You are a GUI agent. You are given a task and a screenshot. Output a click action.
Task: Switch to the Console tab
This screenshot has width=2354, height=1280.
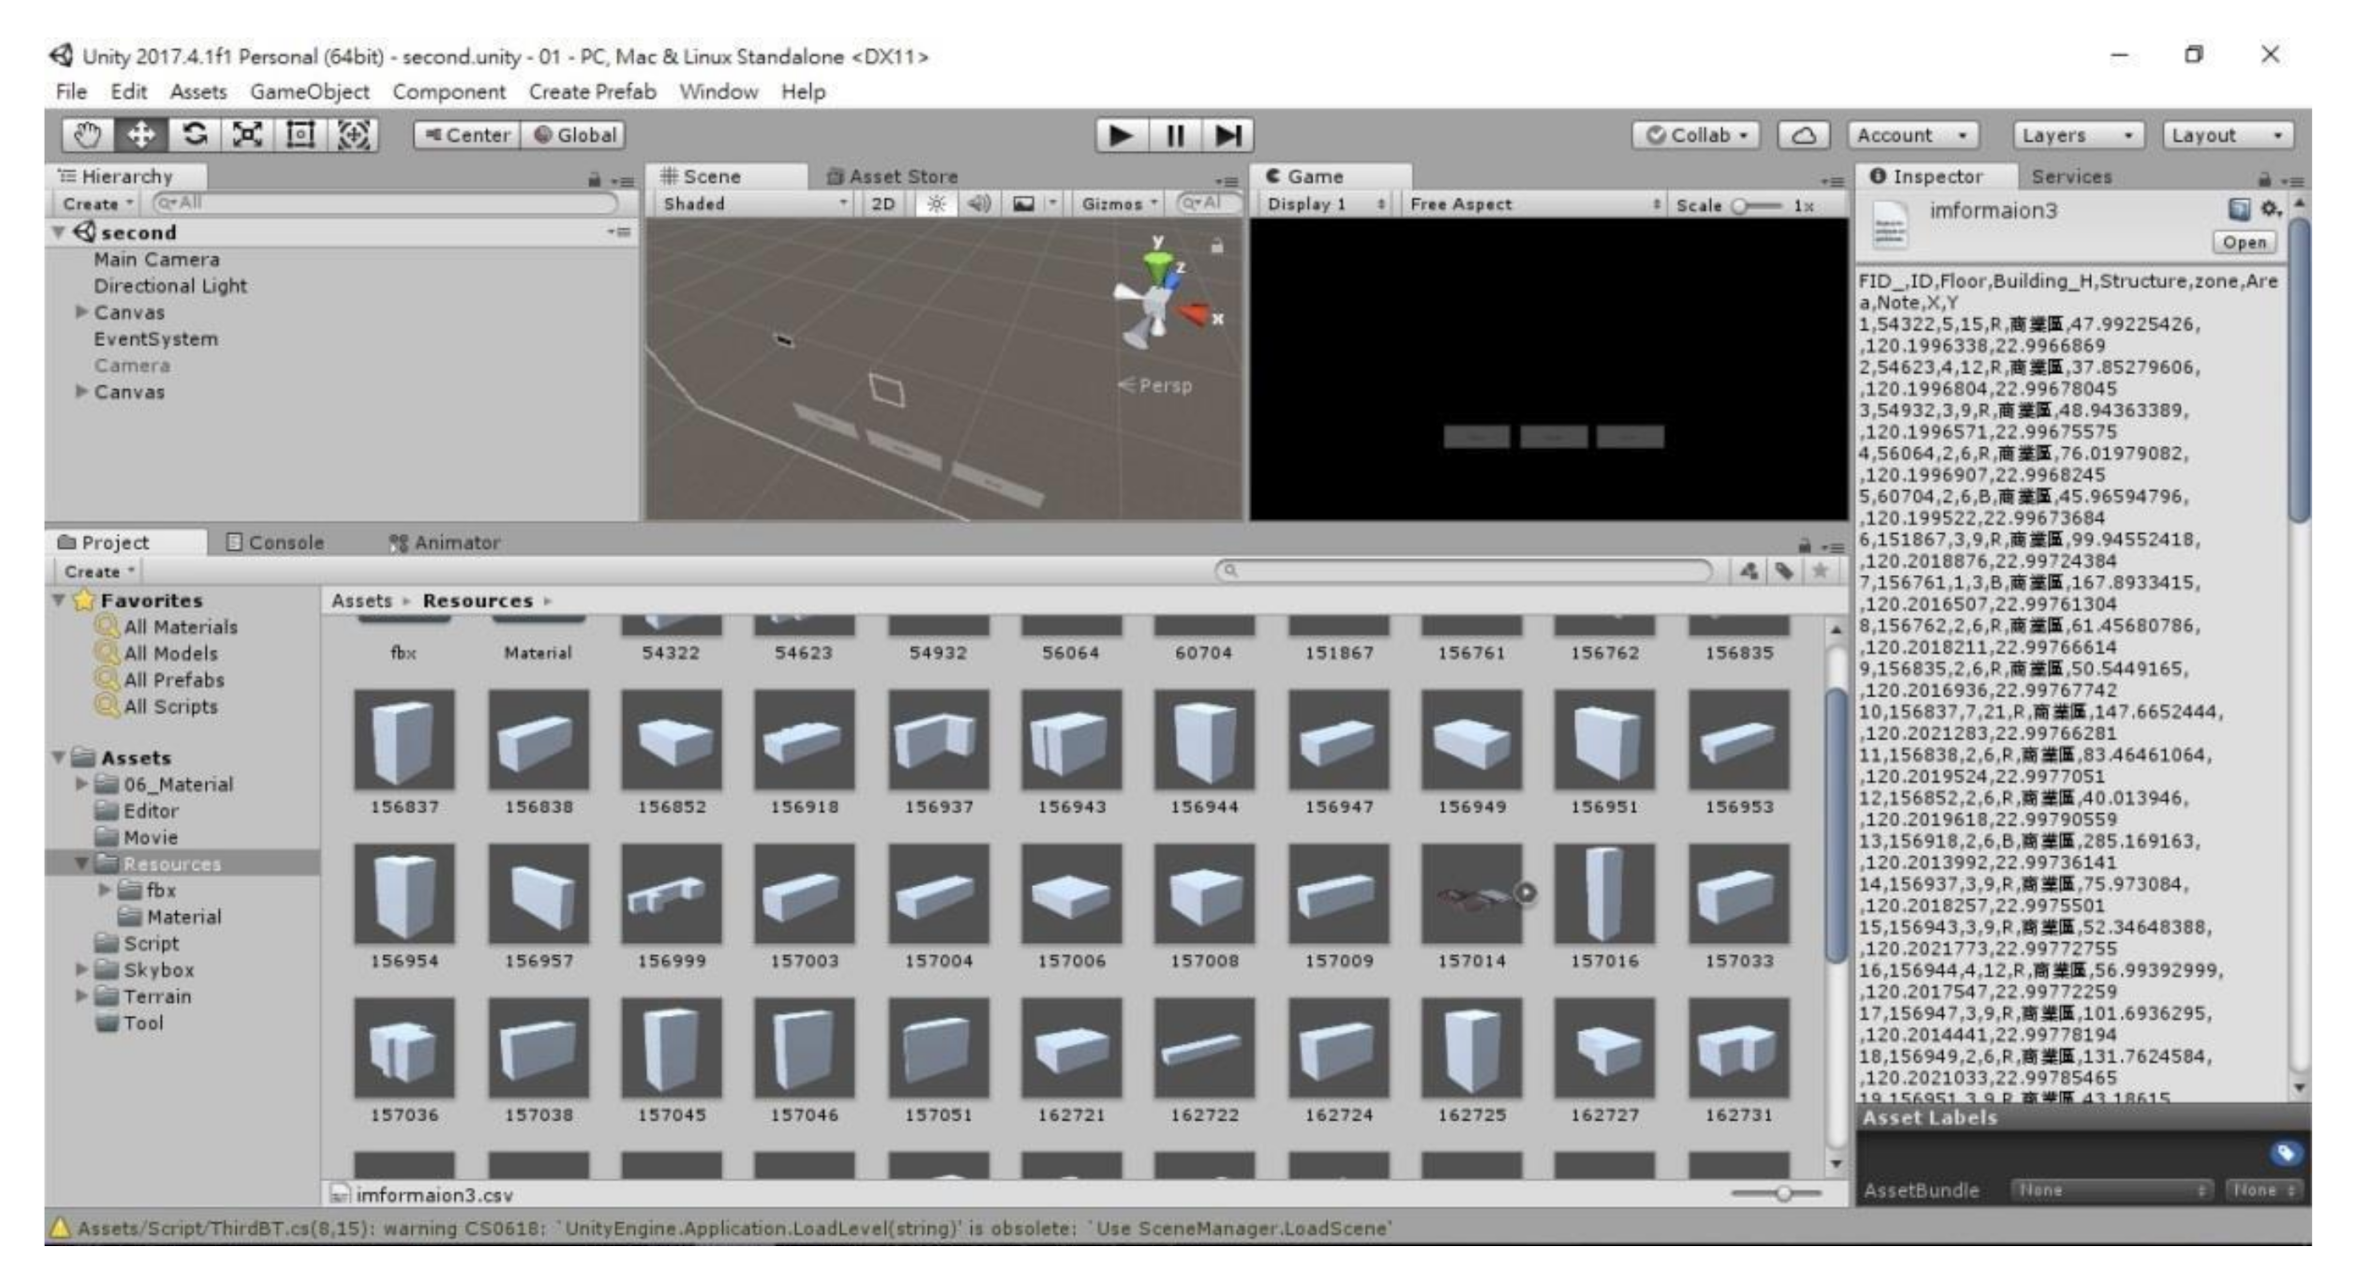275,542
